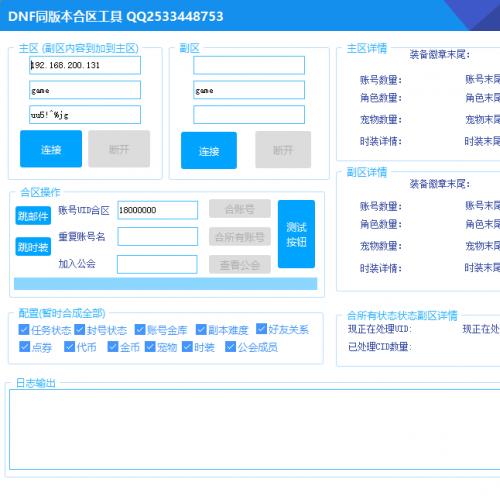Click the light blue progress bar

(166, 284)
